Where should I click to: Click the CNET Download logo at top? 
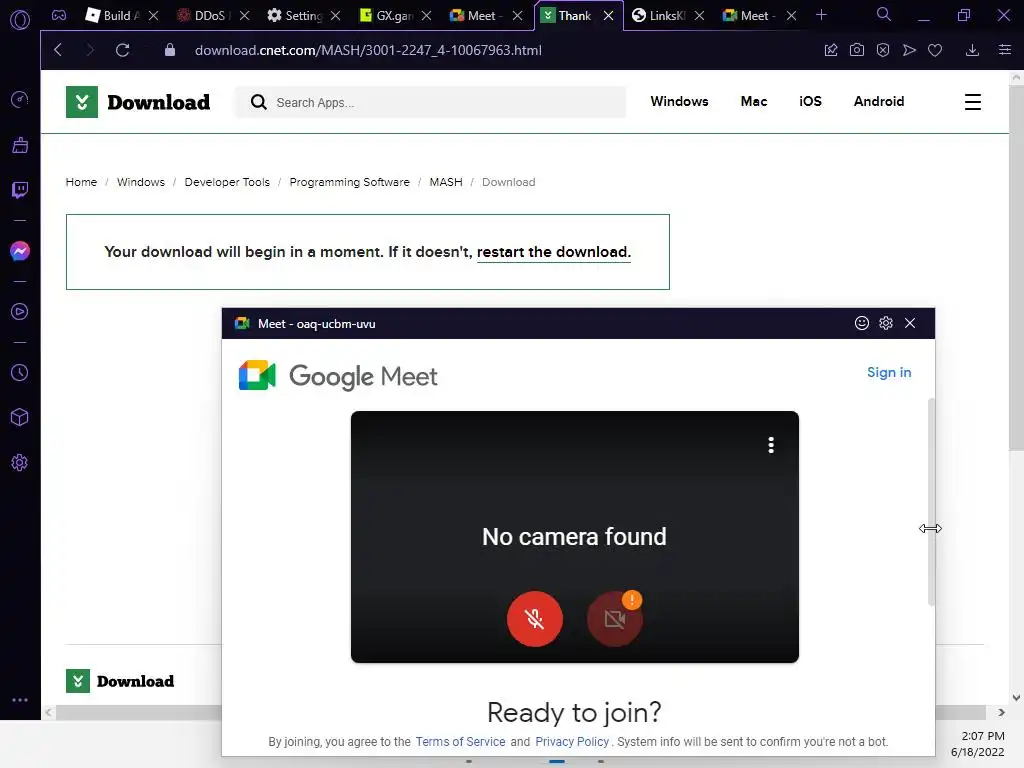point(138,102)
